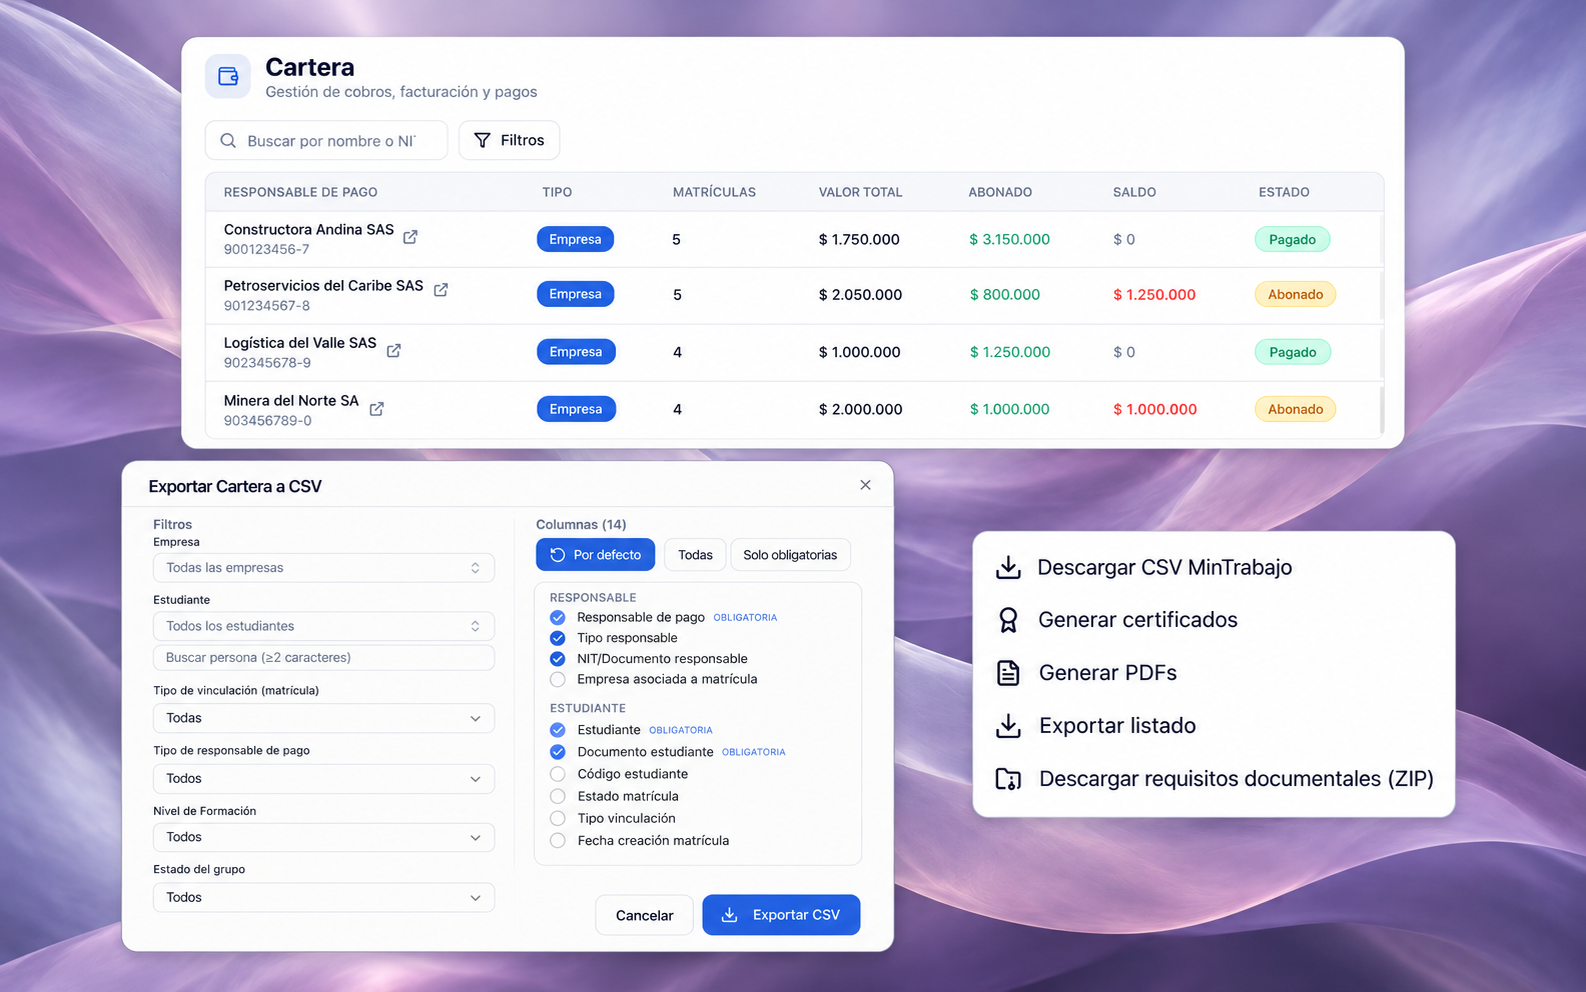Enable the Empresa asociada a matrícula column
This screenshot has height=992, width=1586.
[x=558, y=679]
